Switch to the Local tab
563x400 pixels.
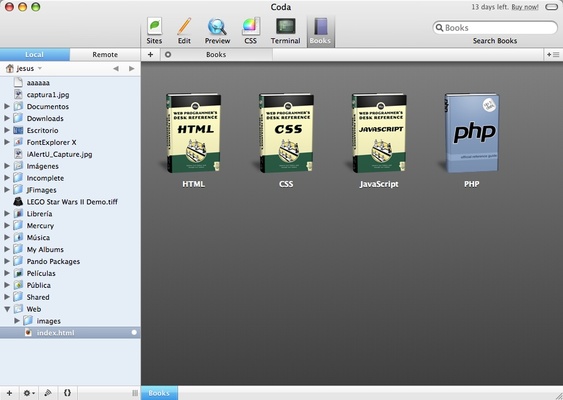coord(35,55)
